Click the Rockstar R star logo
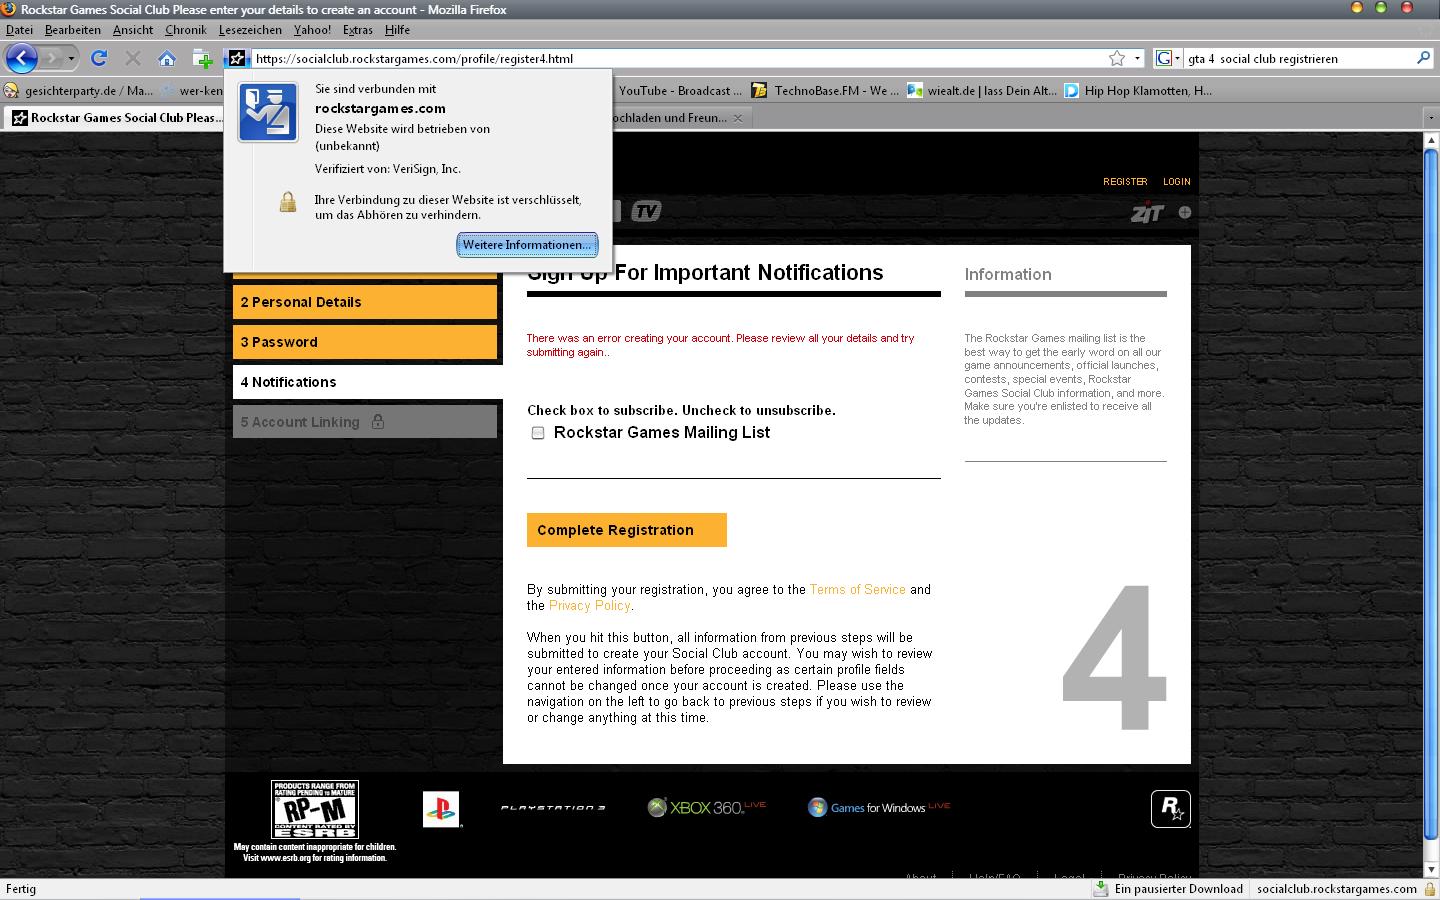The image size is (1440, 900). click(1171, 809)
